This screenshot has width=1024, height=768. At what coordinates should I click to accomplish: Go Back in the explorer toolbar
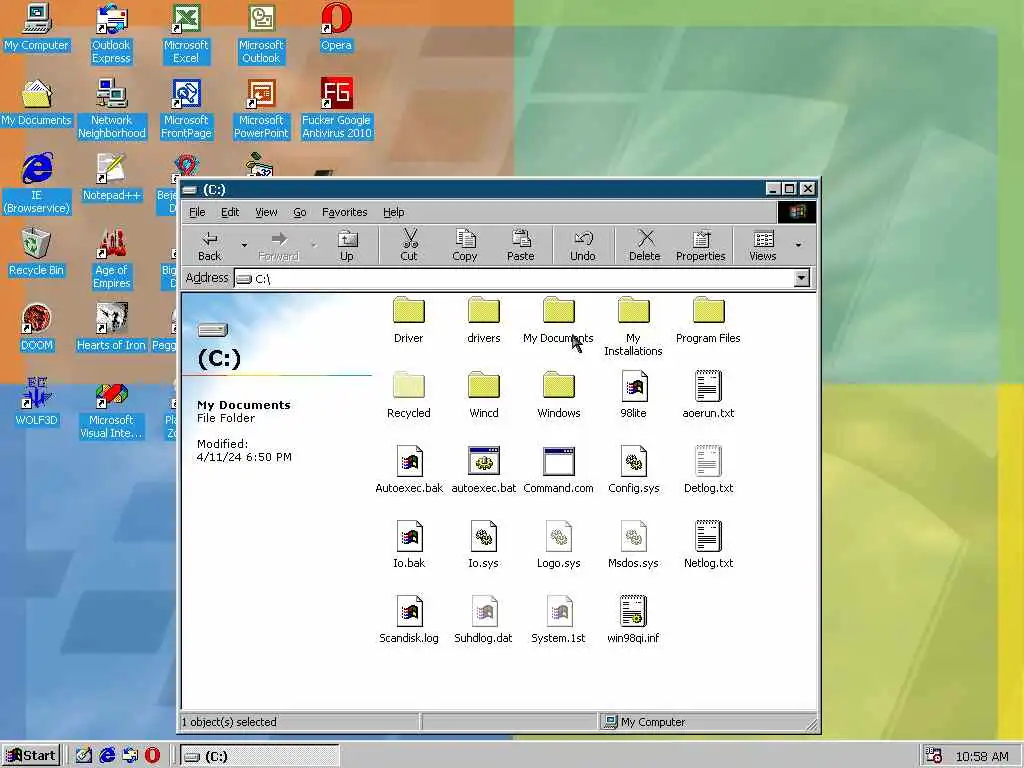[x=210, y=245]
